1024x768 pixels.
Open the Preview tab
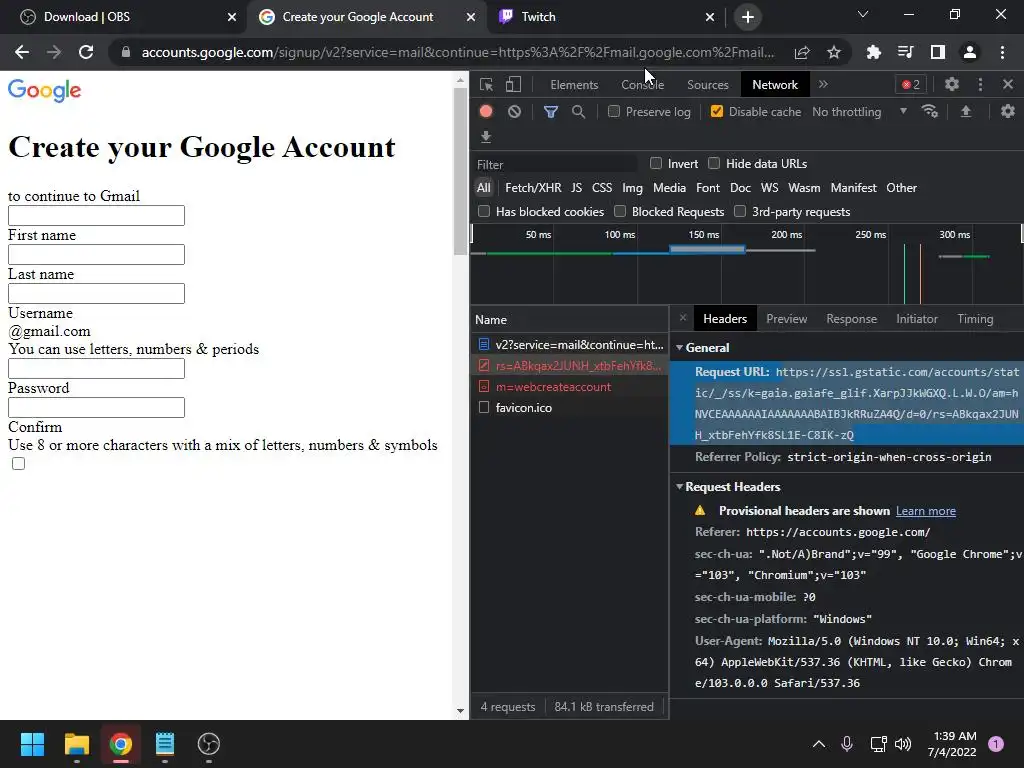click(786, 319)
